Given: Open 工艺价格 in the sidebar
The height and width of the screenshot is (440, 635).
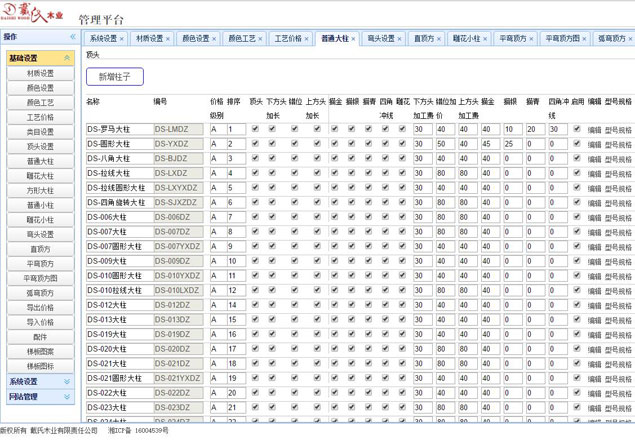Looking at the screenshot, I should [40, 117].
